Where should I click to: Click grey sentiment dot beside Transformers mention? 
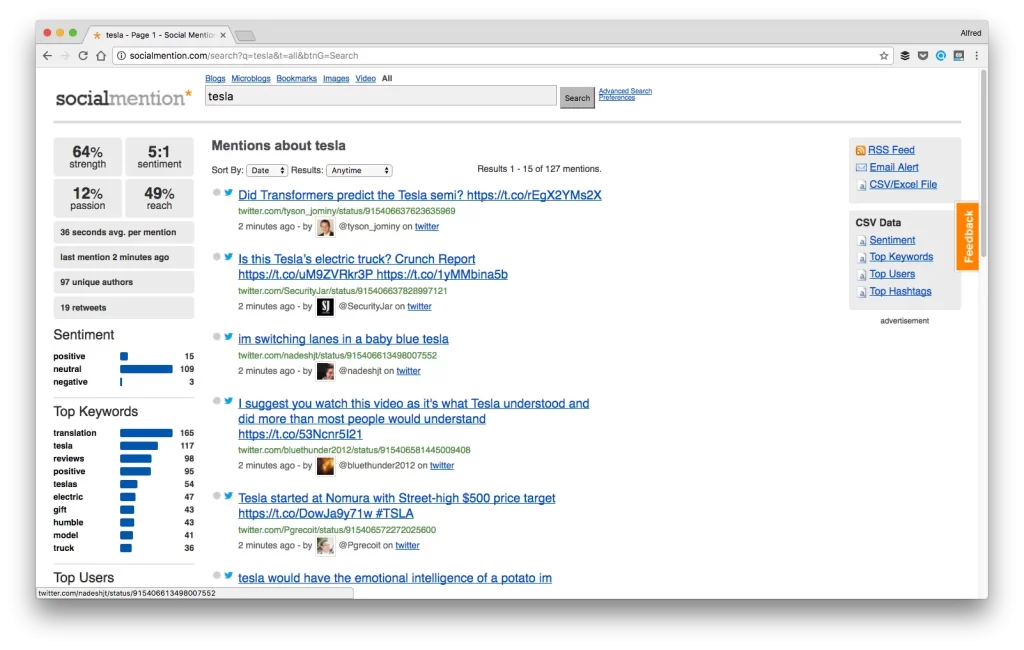point(216,192)
